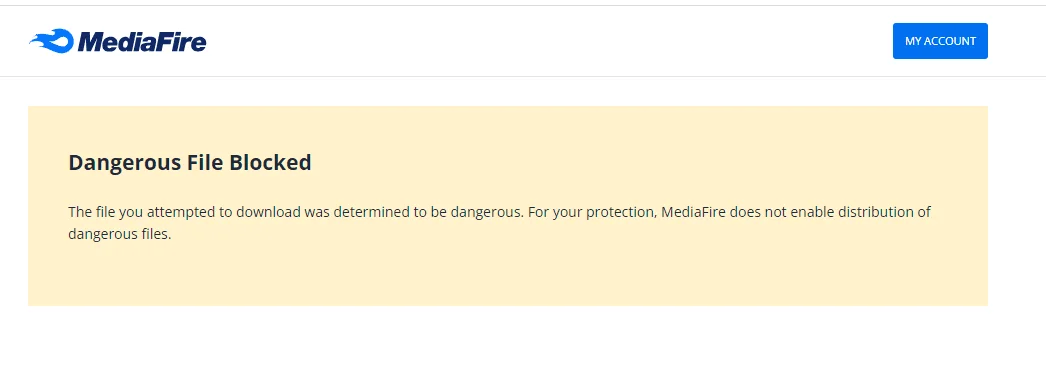Click the word Dangerous in the heading
Viewport: 1046px width, 390px height.
pos(123,163)
